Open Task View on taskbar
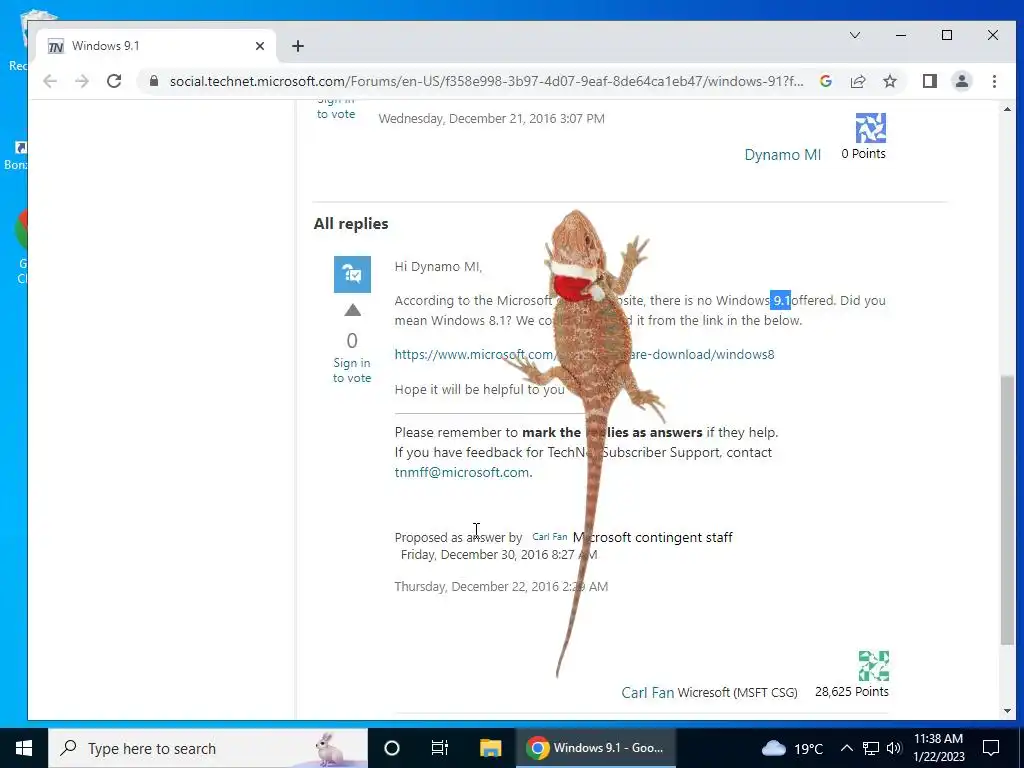 click(440, 748)
